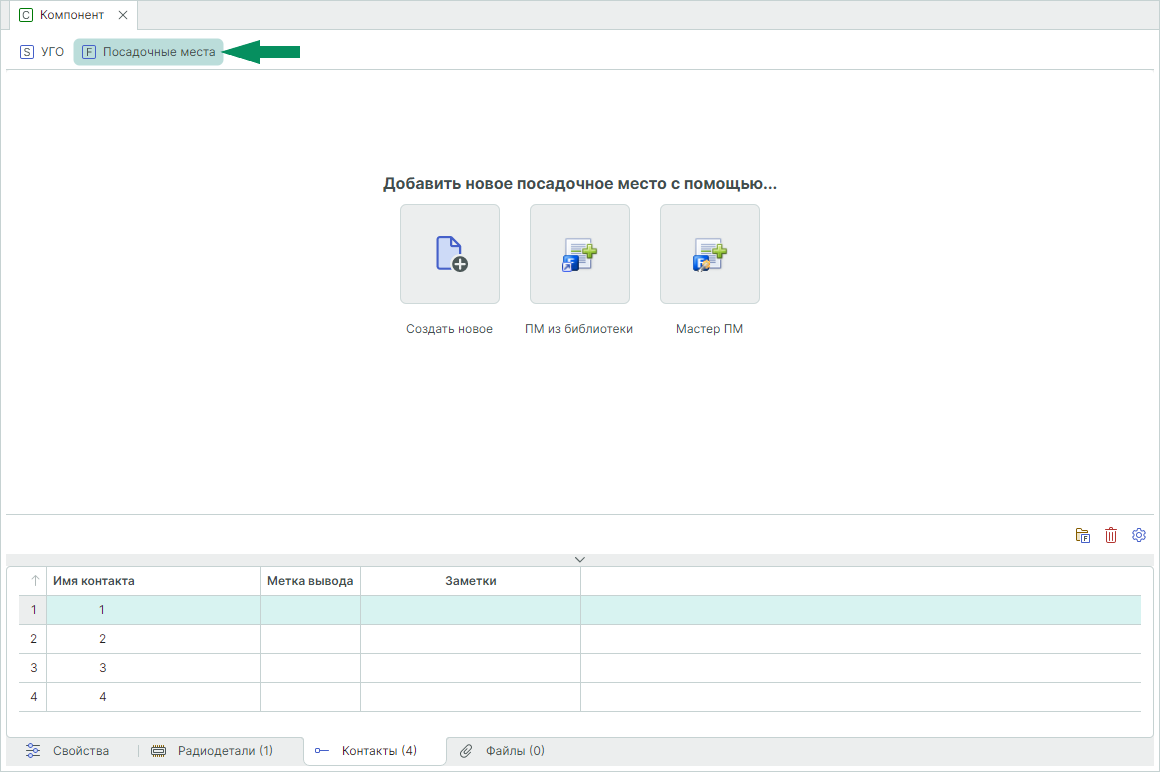Open the gear settings icon above table
Viewport: 1160px width, 772px height.
(1139, 536)
